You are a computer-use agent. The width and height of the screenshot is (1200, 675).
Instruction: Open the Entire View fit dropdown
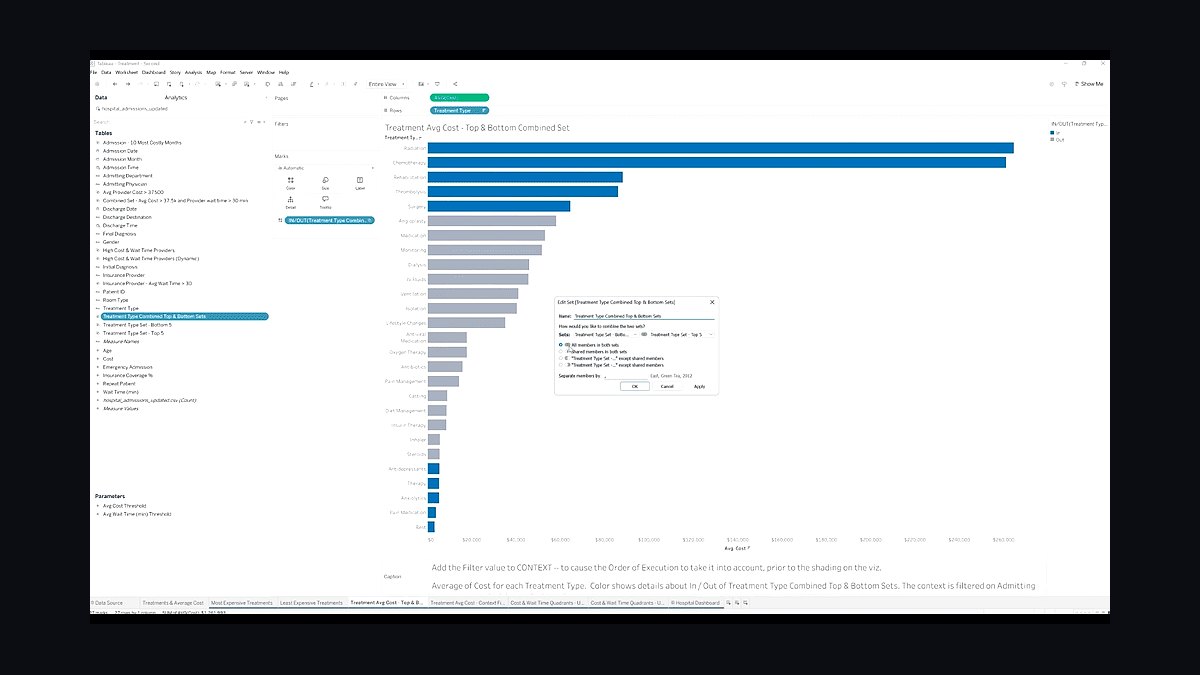click(x=384, y=84)
